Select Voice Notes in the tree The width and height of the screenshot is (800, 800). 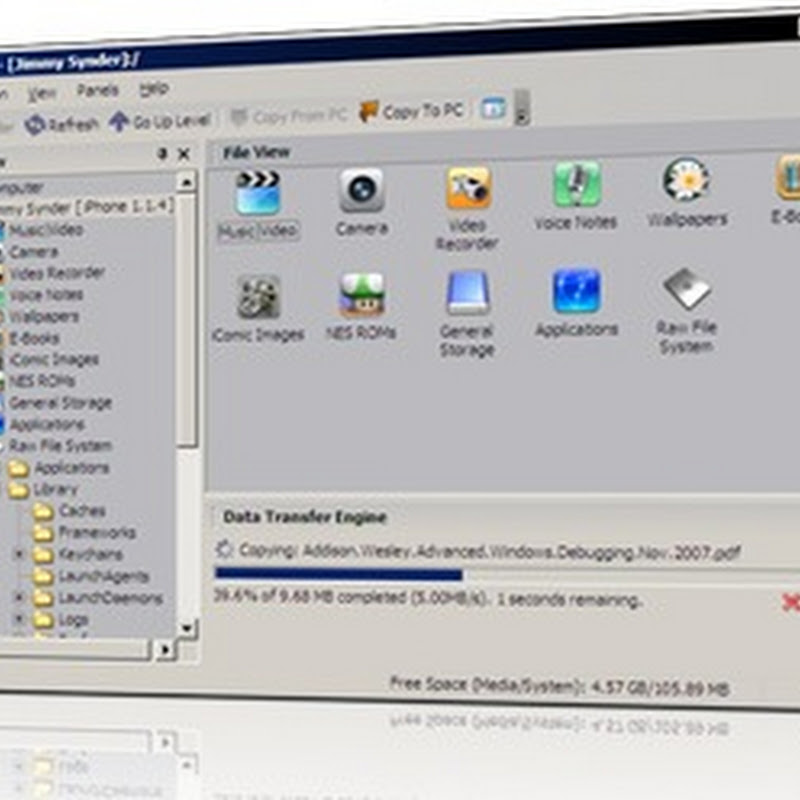(x=46, y=295)
